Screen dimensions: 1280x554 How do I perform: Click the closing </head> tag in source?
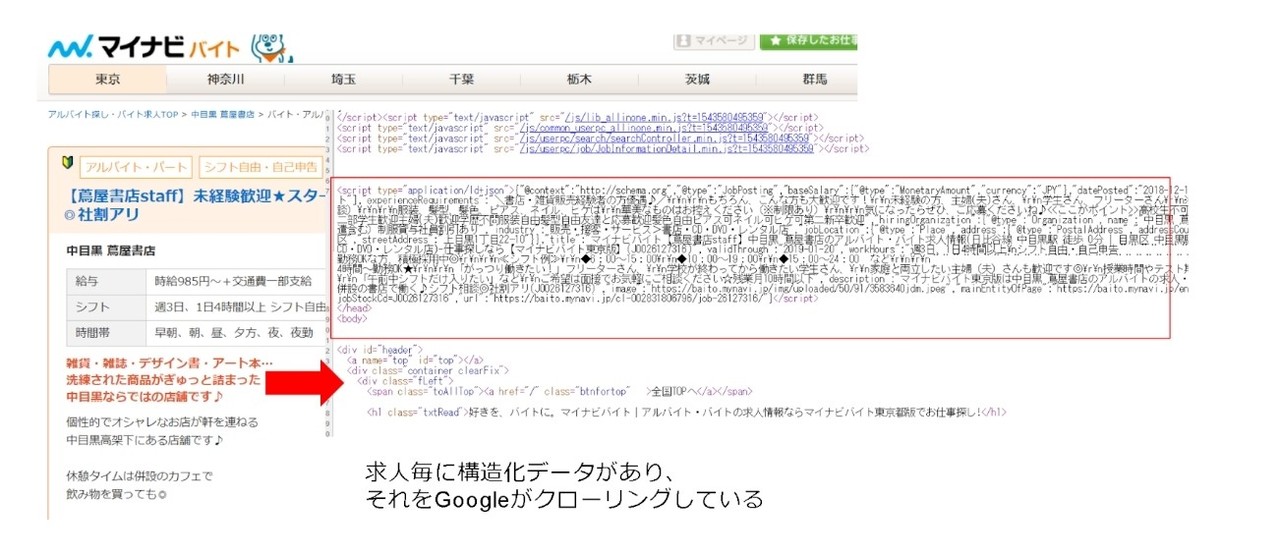tap(353, 309)
